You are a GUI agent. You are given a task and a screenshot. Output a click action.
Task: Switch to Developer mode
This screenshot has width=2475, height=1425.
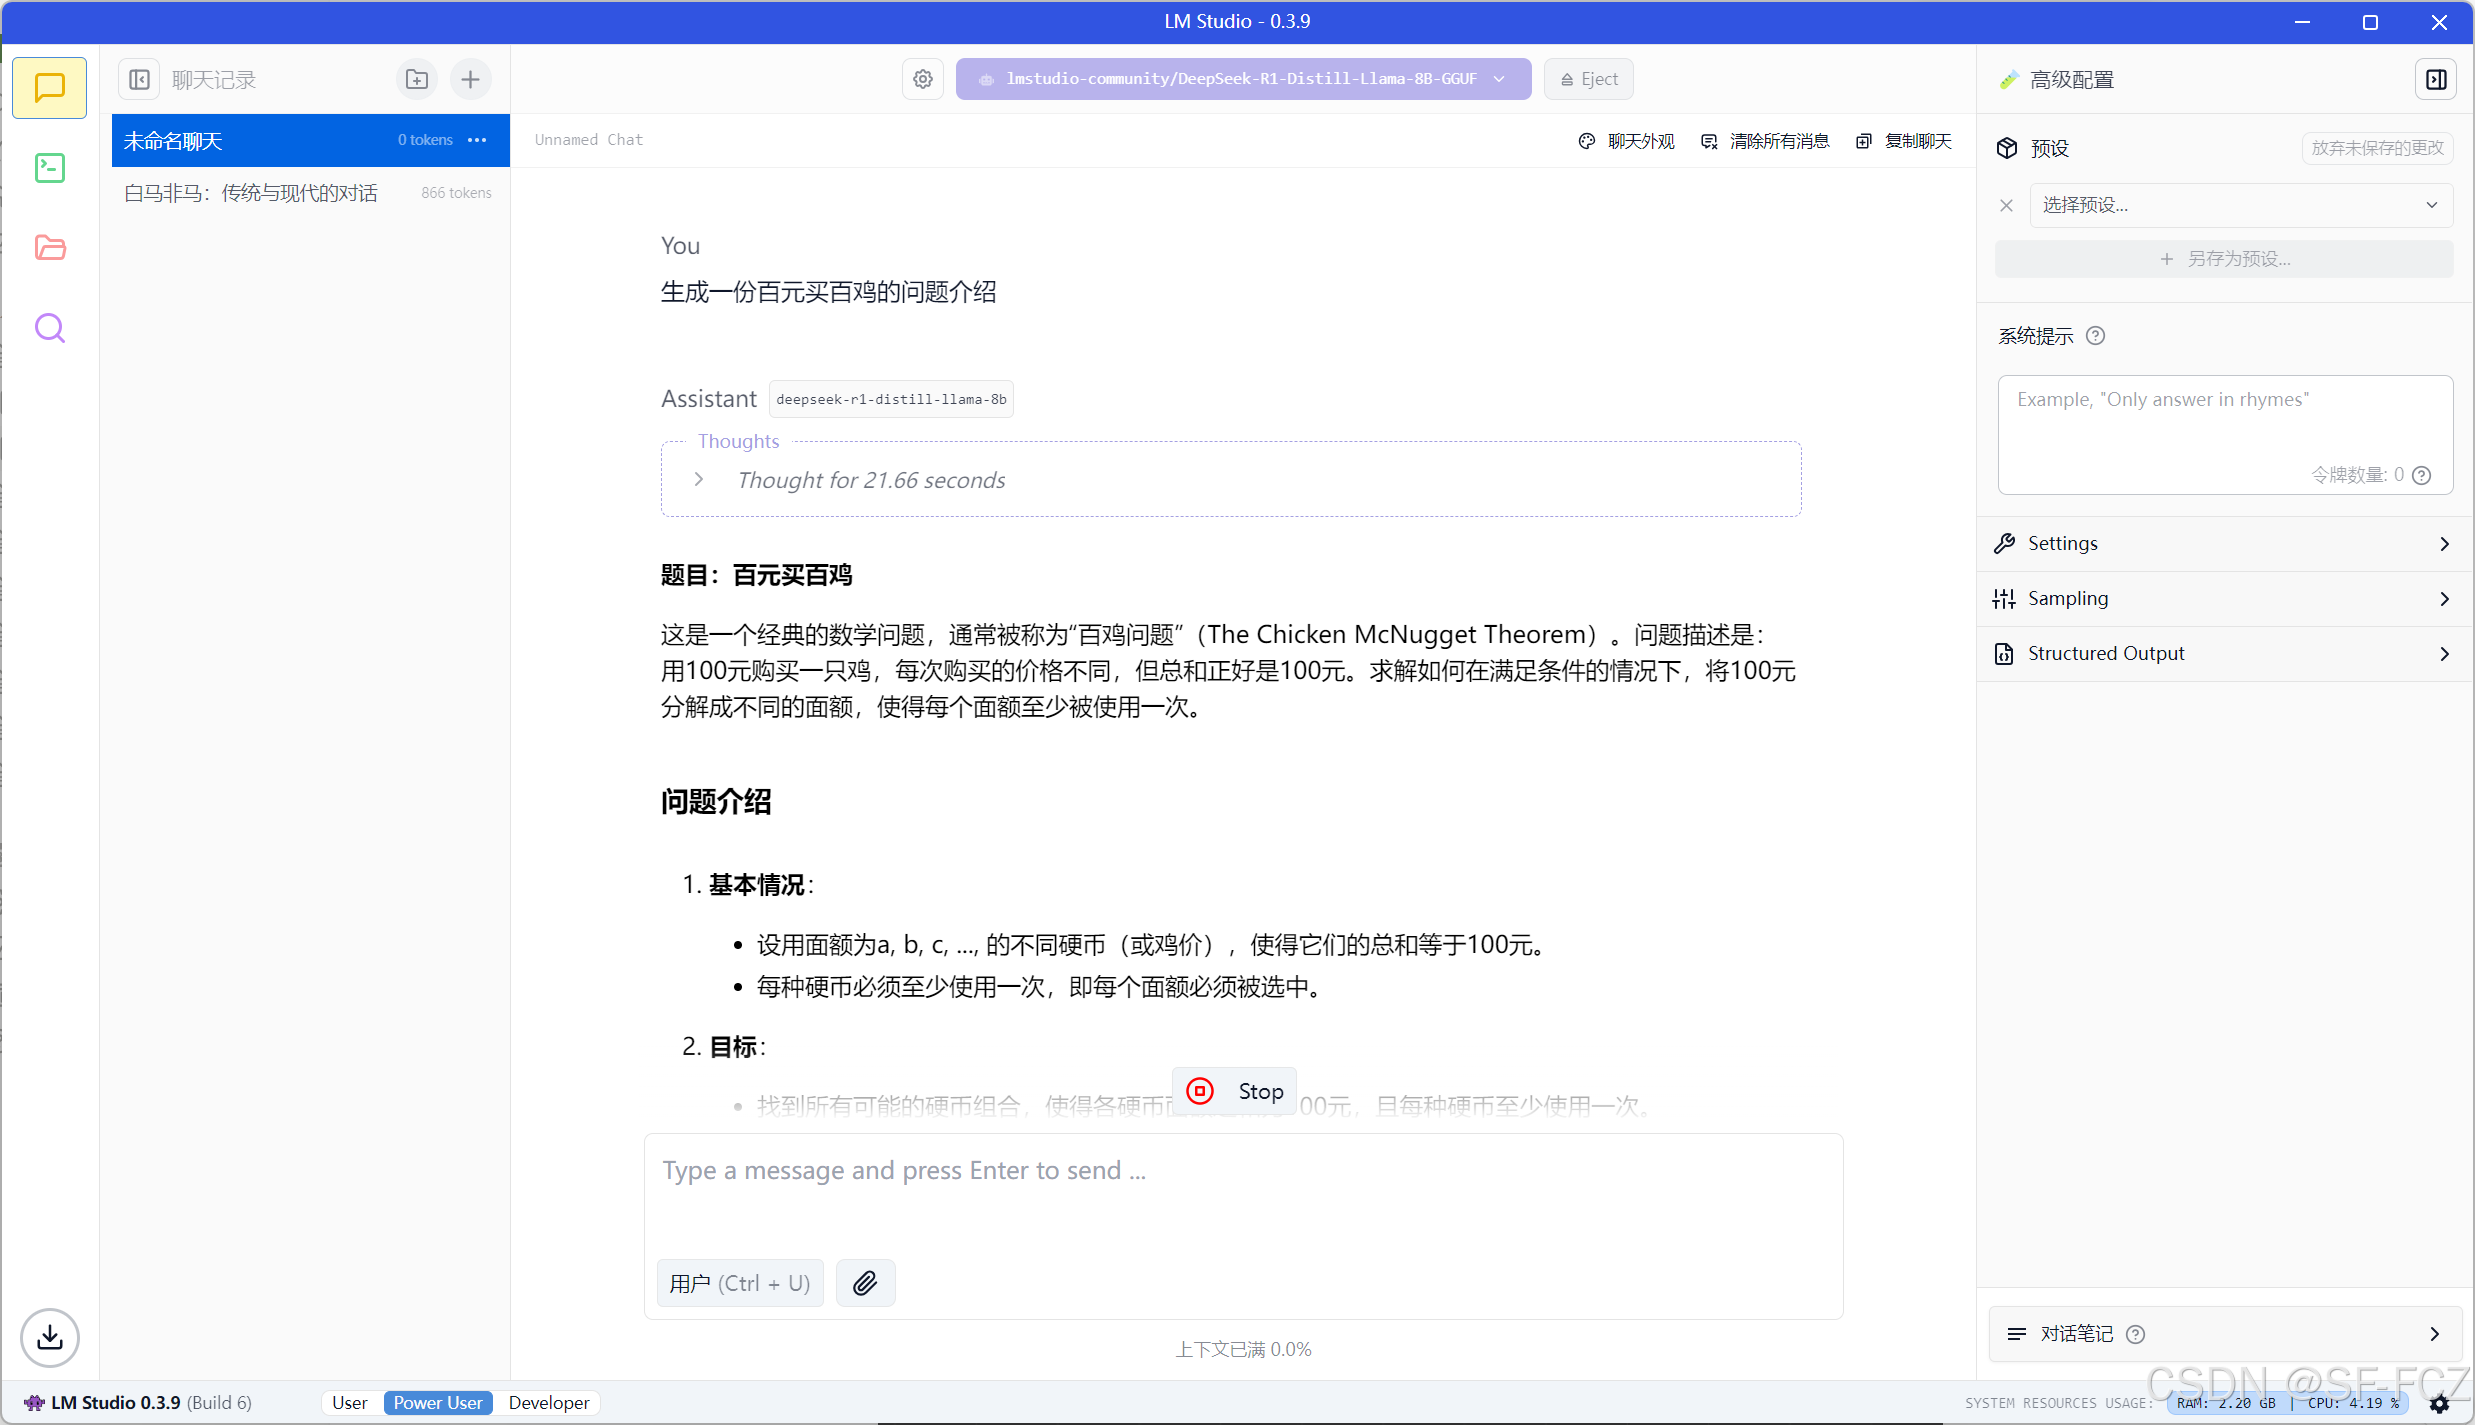[548, 1403]
